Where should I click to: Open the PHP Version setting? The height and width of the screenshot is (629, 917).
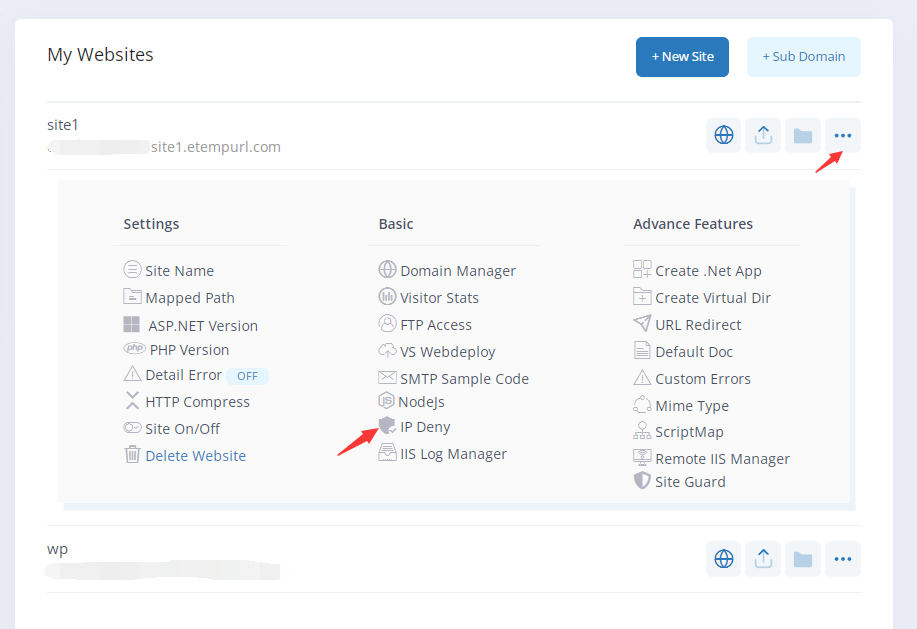click(x=188, y=350)
